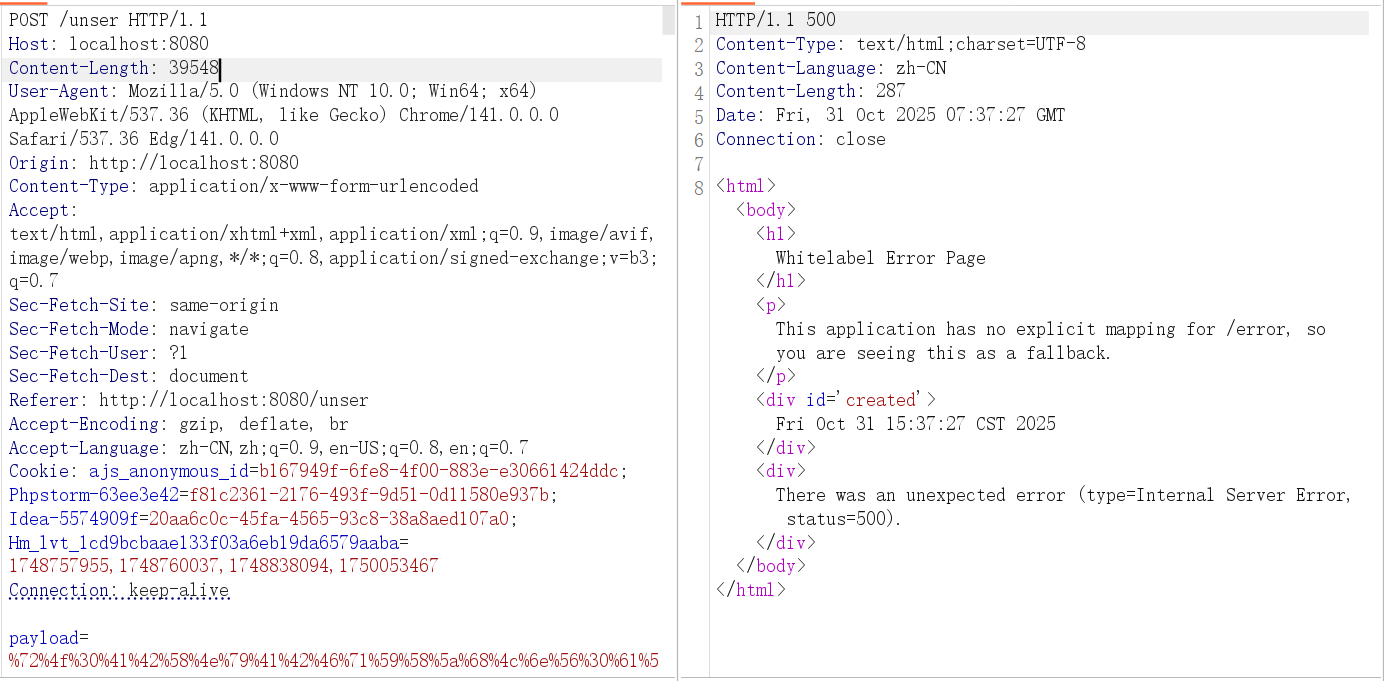Place cursor on Host localhost:8080 header
The width and height of the screenshot is (1384, 681).
pyautogui.click(x=108, y=44)
